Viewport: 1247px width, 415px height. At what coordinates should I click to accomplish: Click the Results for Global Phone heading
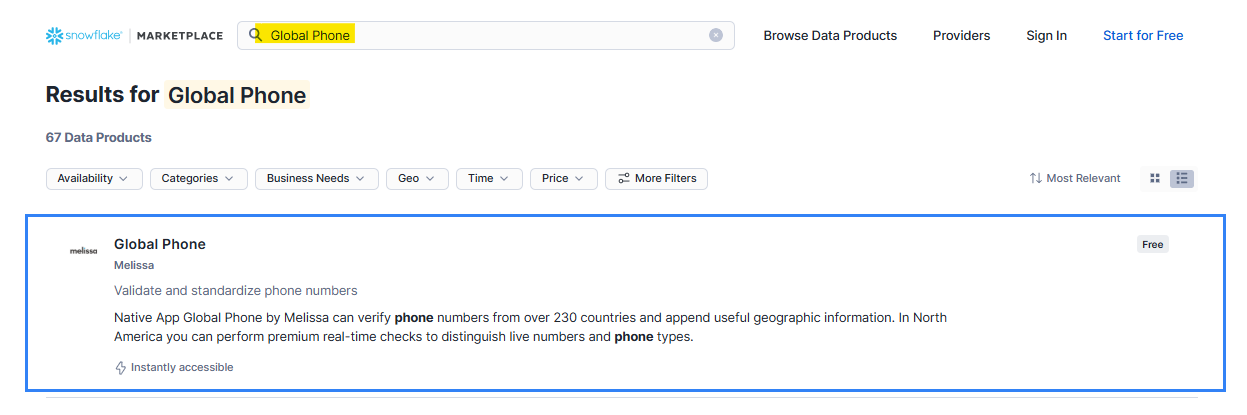point(178,95)
